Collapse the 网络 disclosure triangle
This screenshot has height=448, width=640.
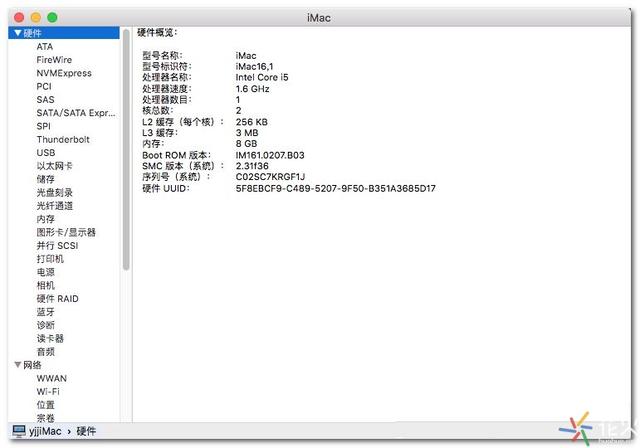point(18,364)
